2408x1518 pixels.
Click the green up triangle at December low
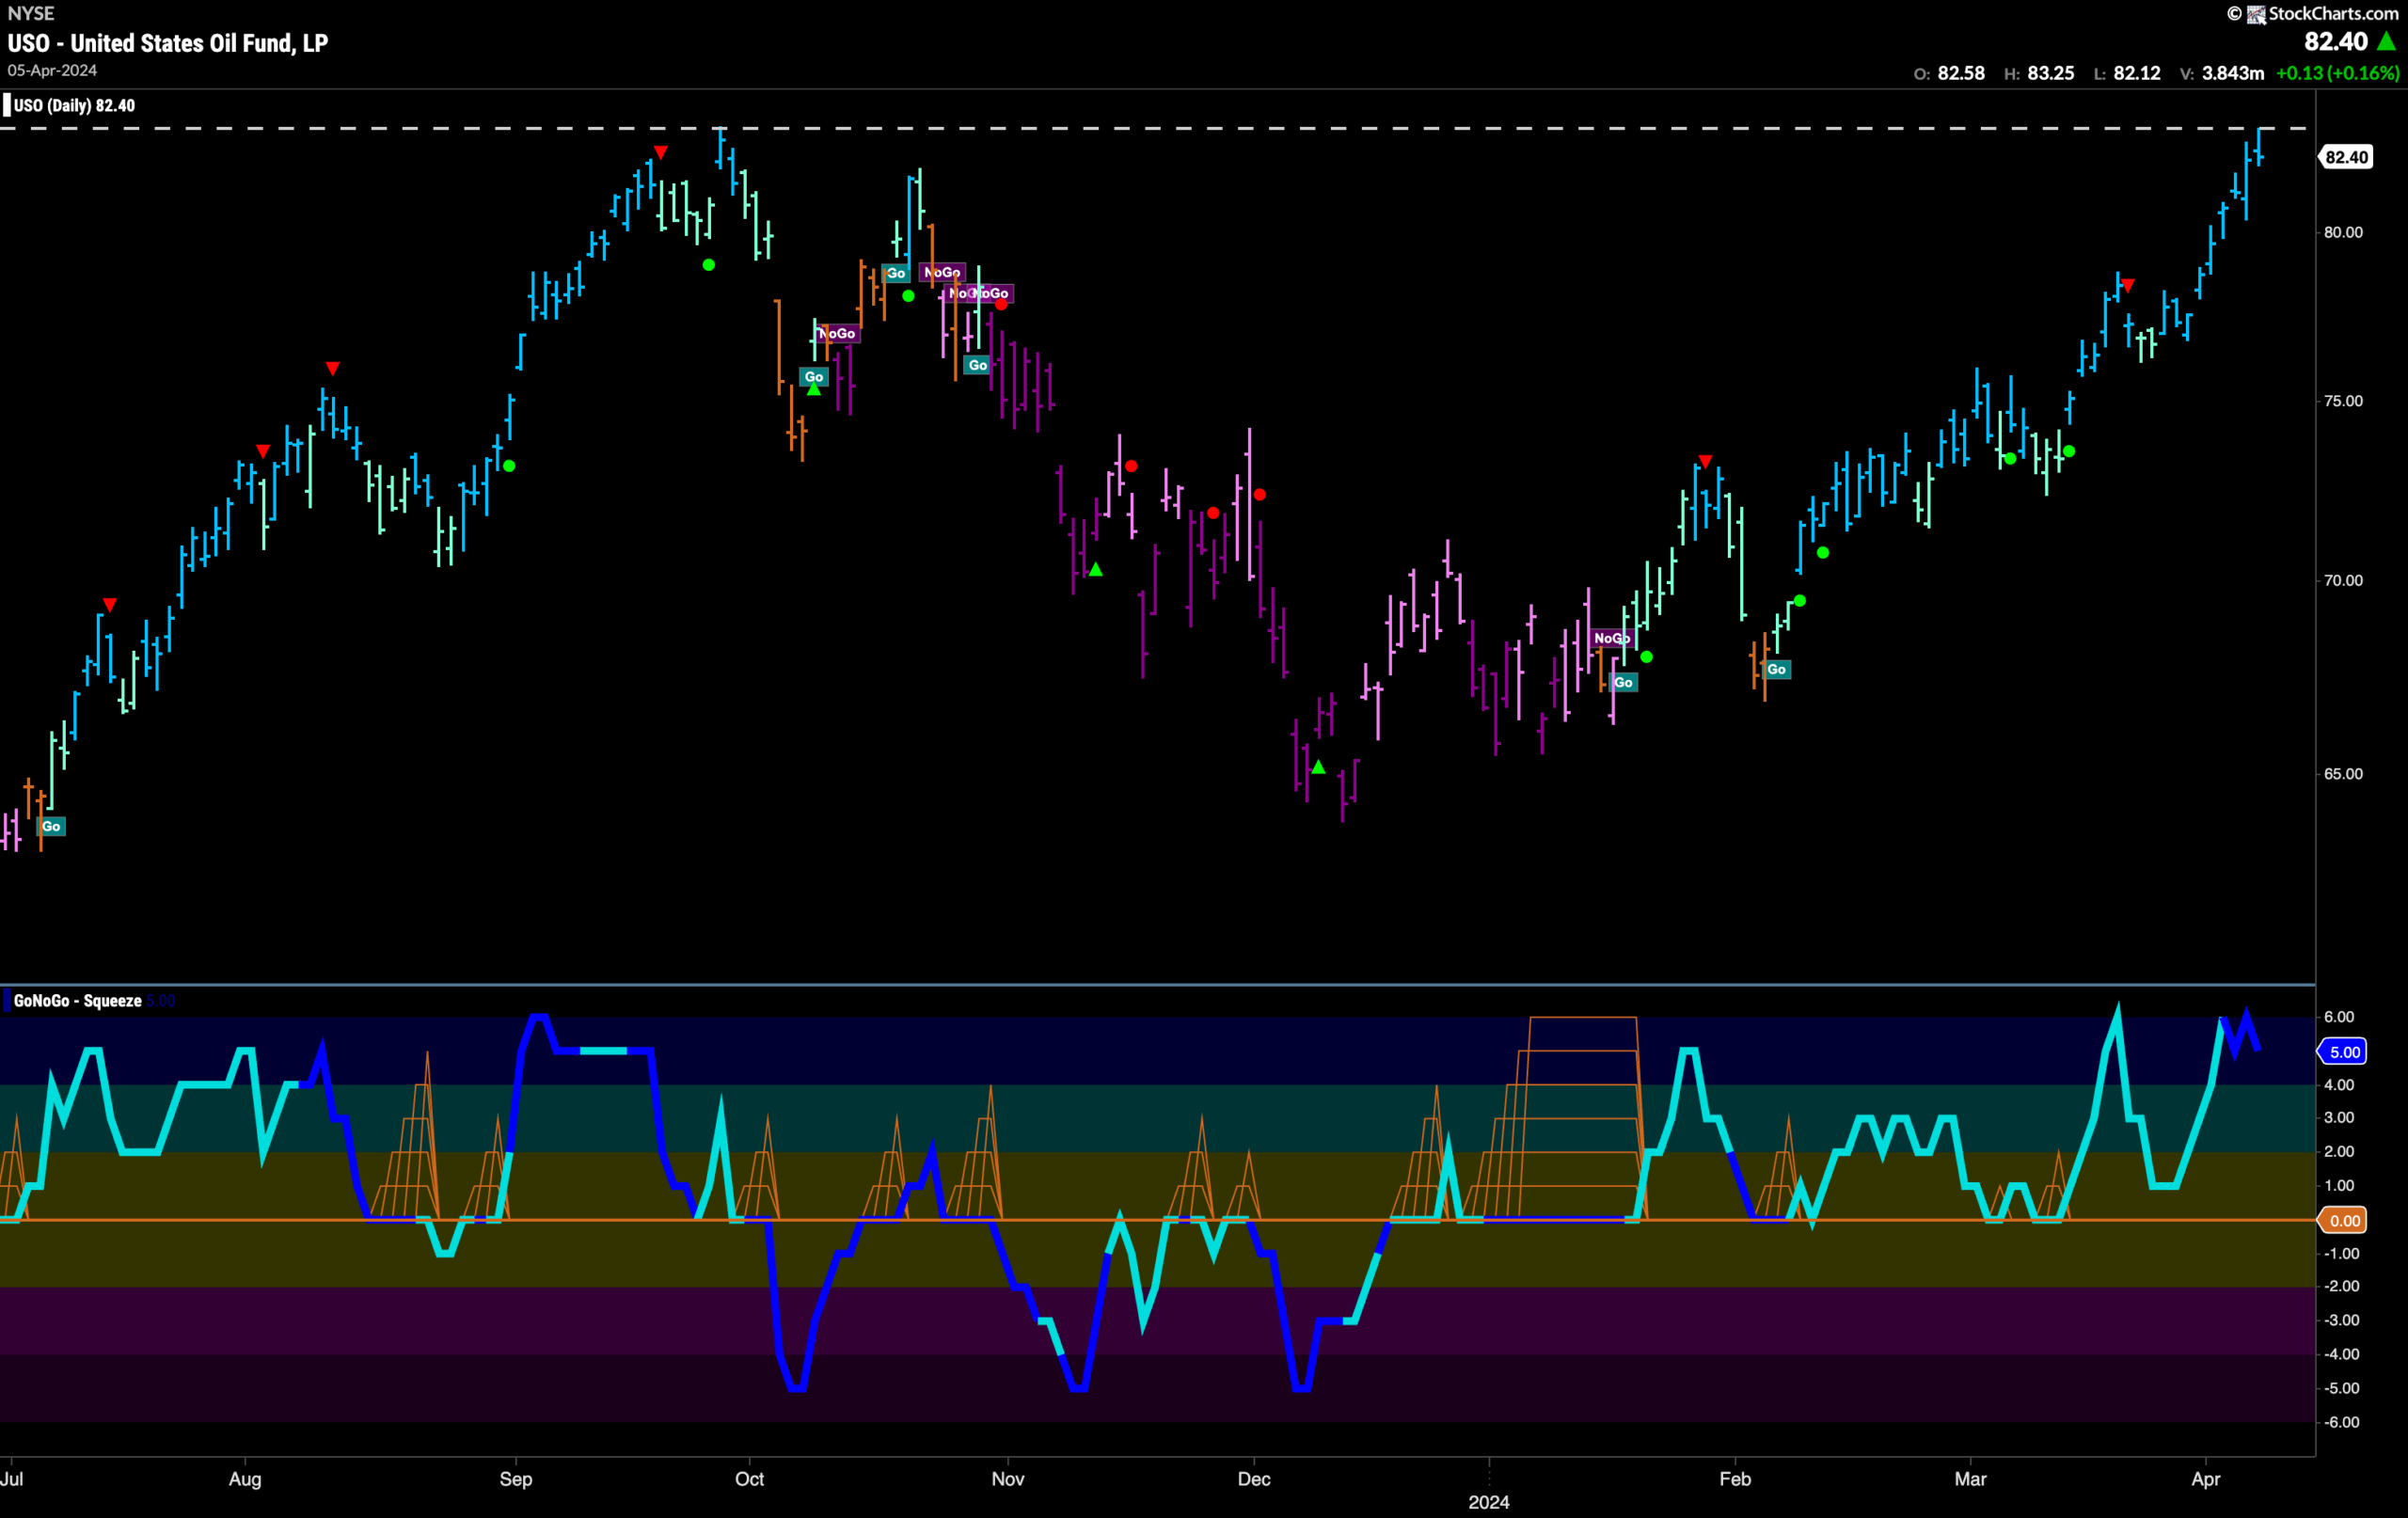[x=1318, y=767]
